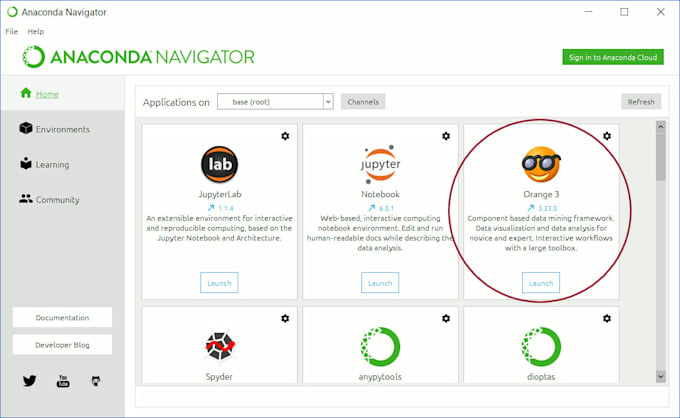Click the Environments cube icon

pos(26,128)
